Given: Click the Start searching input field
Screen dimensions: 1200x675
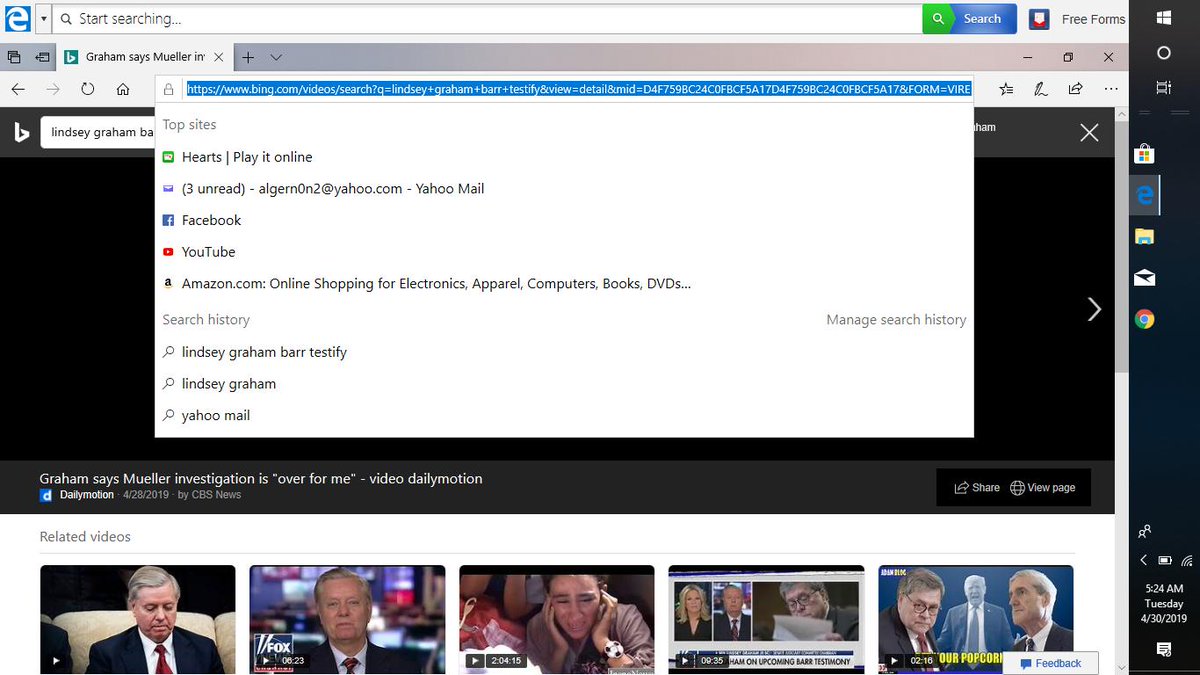Looking at the screenshot, I should (488, 19).
